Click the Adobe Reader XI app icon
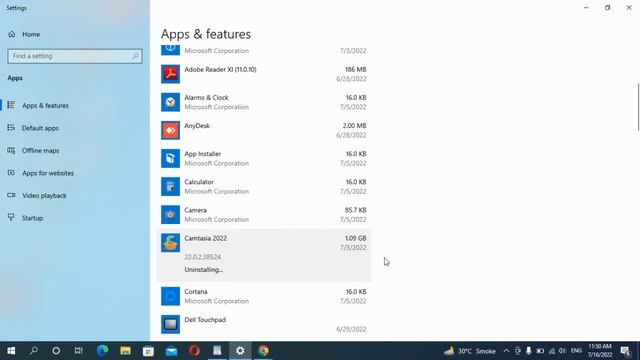 (x=170, y=74)
